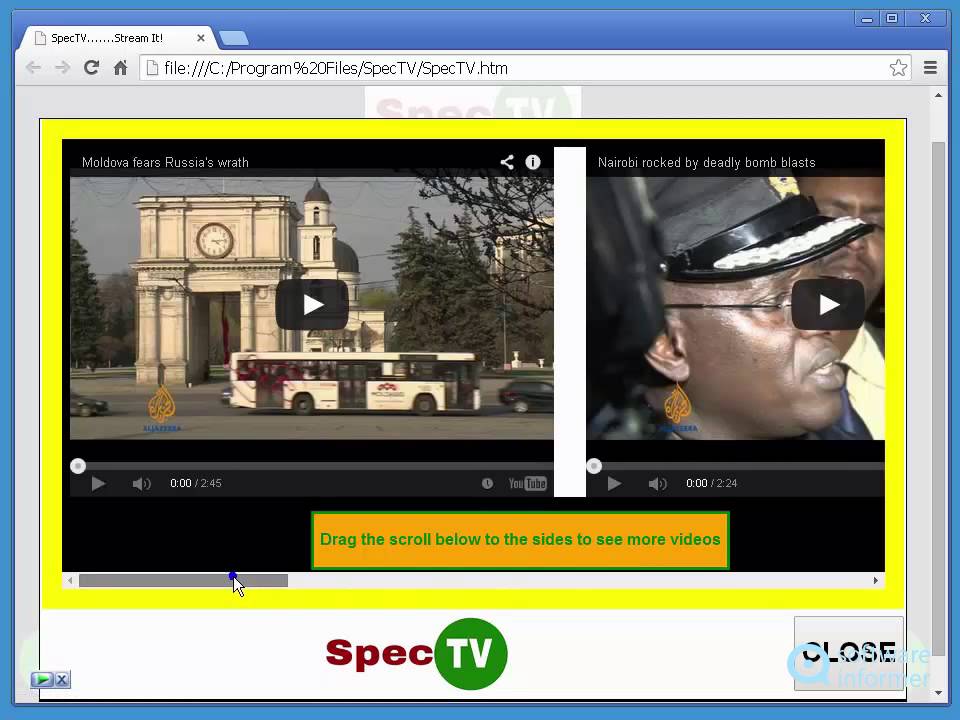This screenshot has width=960, height=720.
Task: Bookmark this page with the star icon
Action: (x=898, y=68)
